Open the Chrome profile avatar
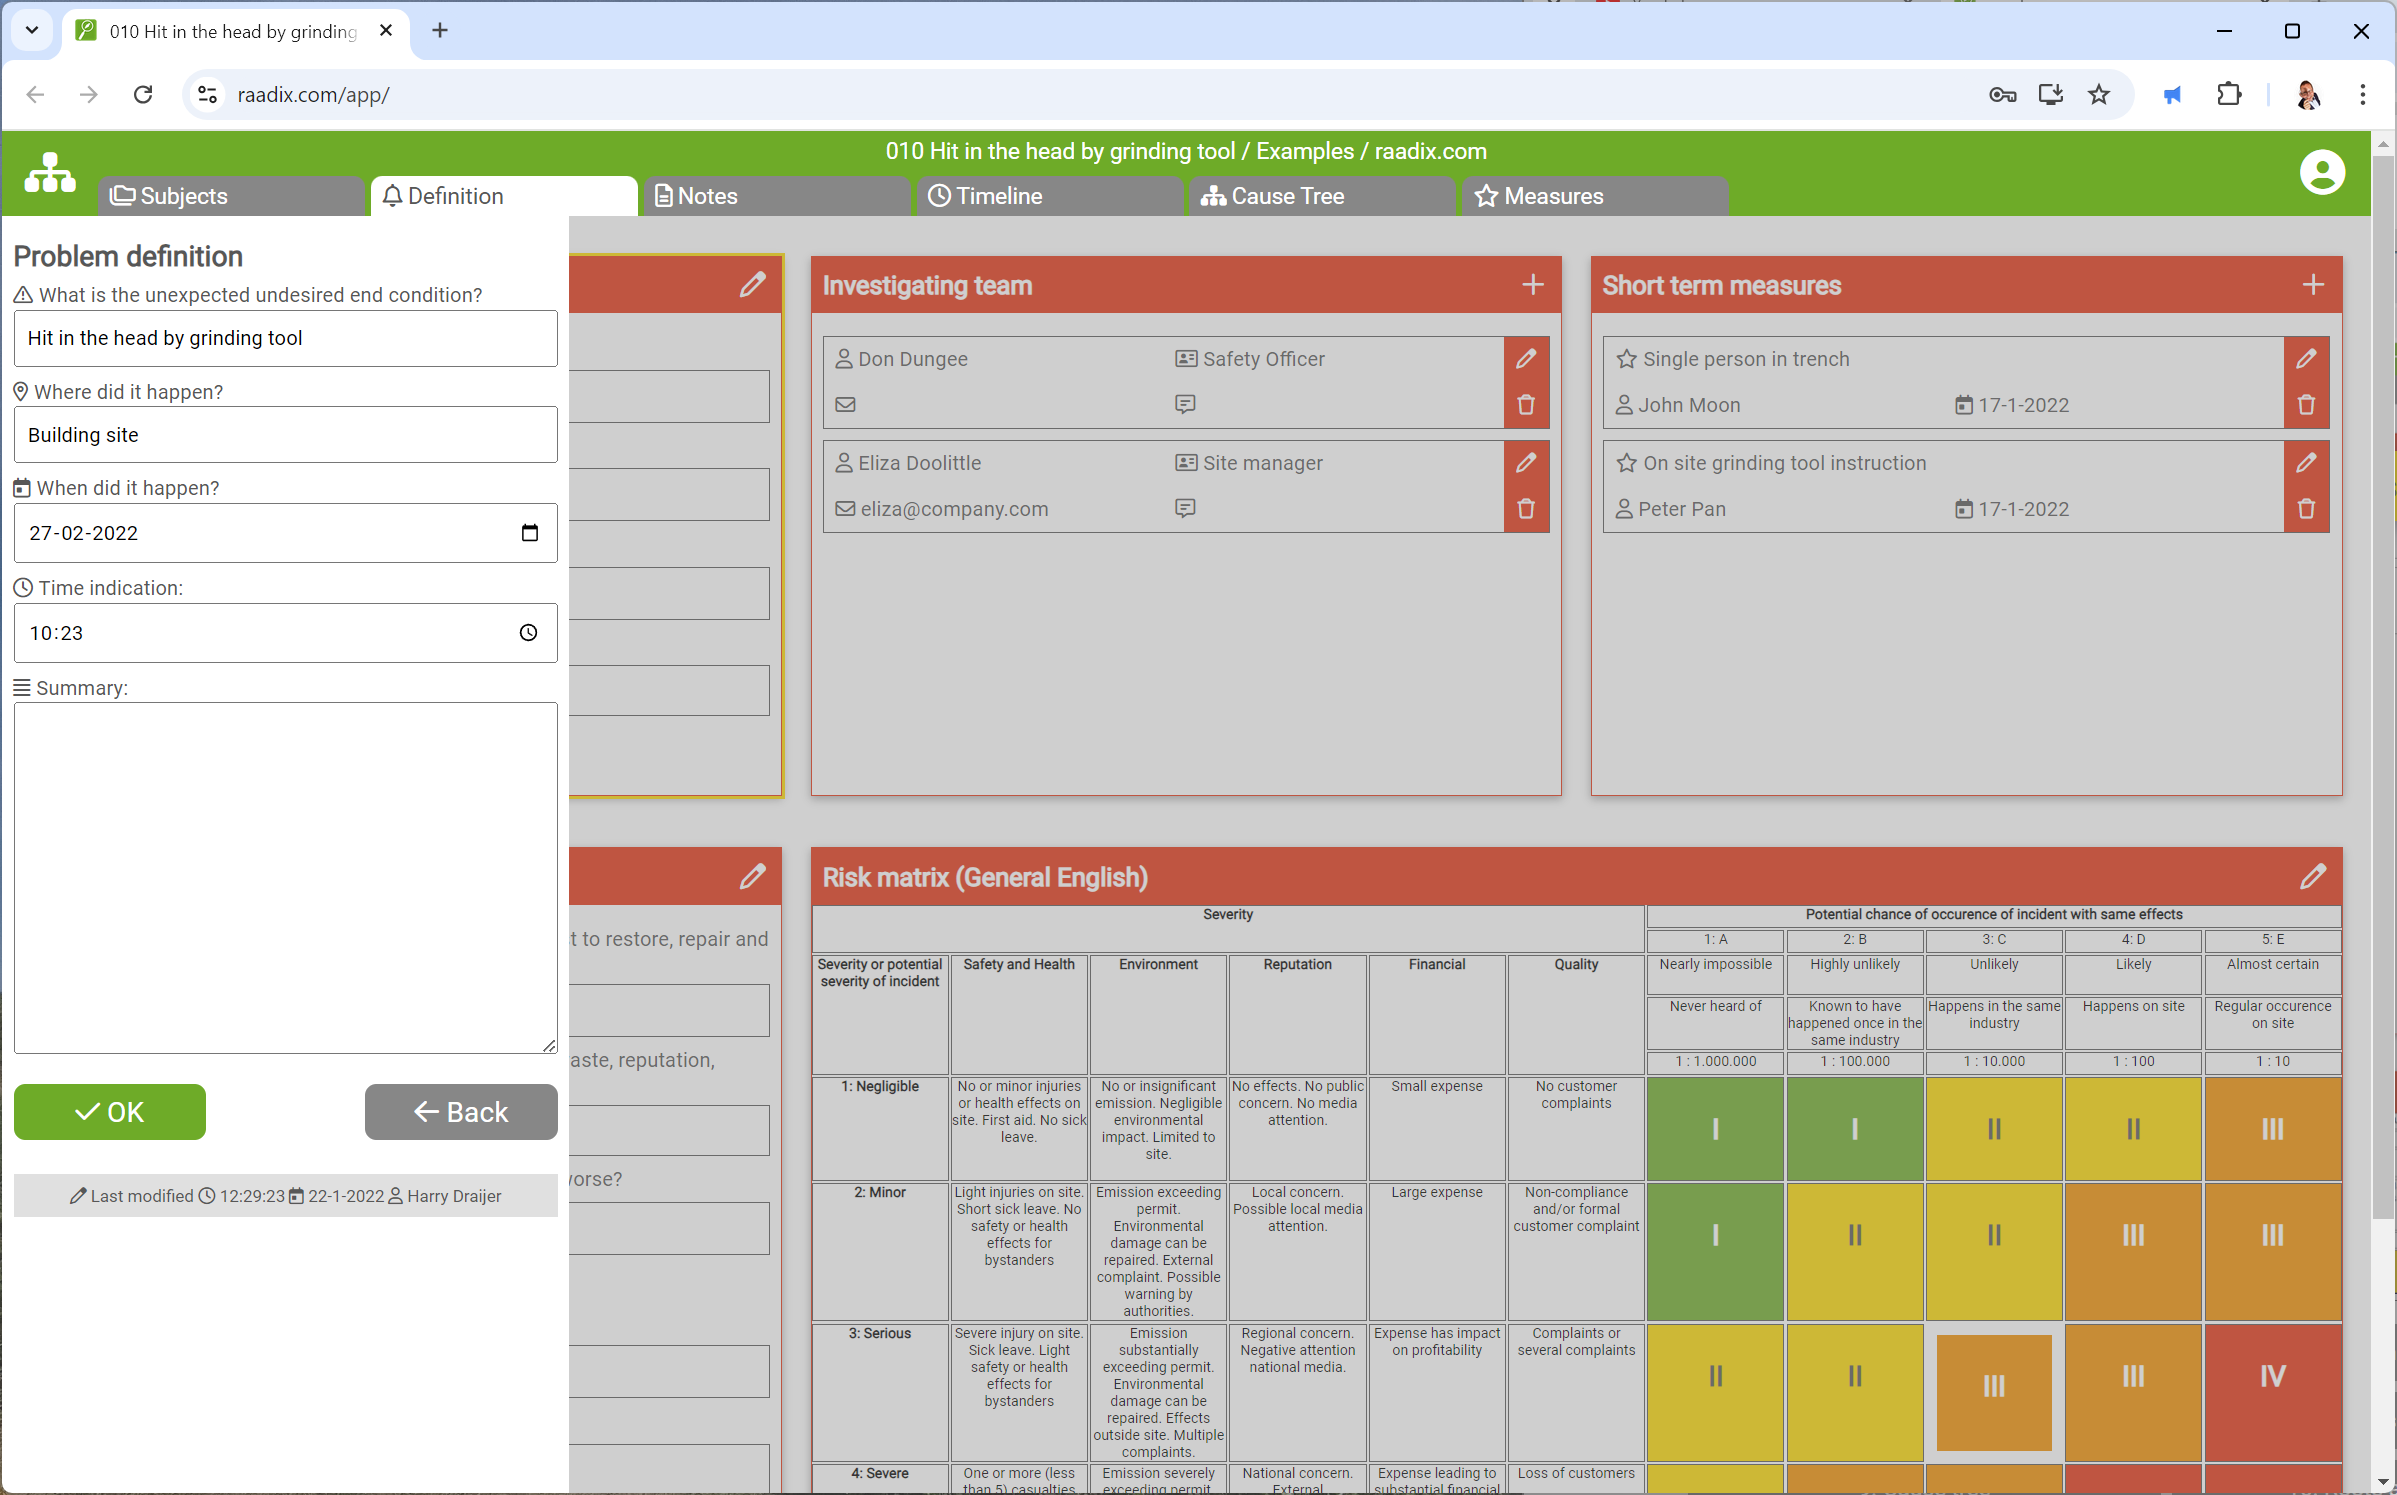The image size is (2397, 1495). point(2308,95)
